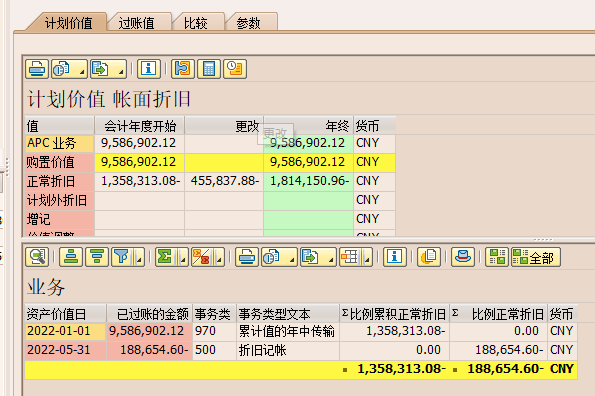Open the 参数 tab

click(x=249, y=23)
